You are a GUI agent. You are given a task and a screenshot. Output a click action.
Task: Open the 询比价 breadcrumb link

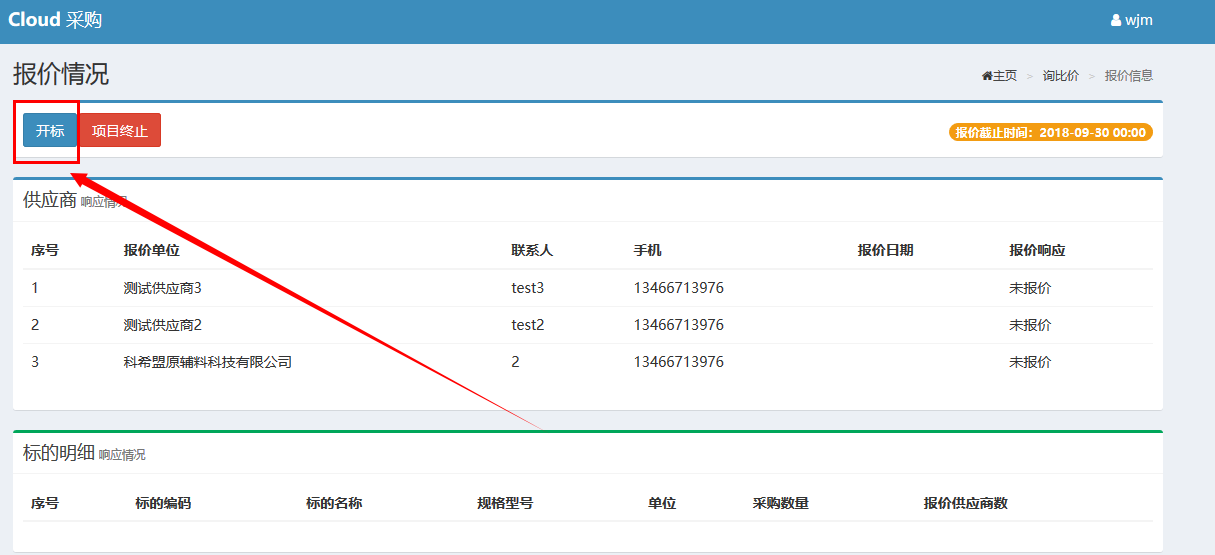tap(1060, 76)
